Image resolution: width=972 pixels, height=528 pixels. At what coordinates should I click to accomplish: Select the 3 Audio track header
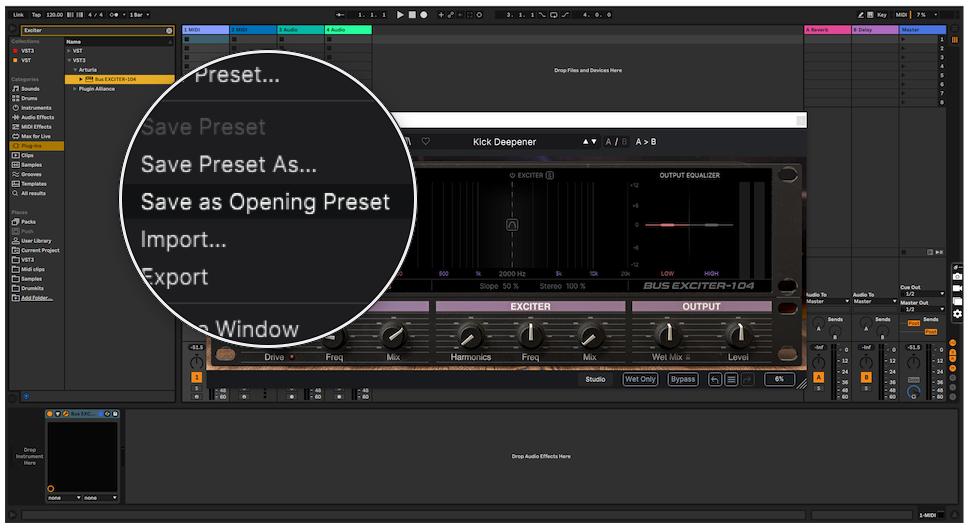[x=301, y=30]
